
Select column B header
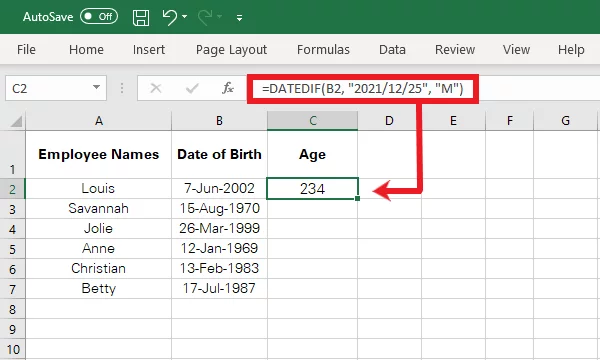(219, 121)
